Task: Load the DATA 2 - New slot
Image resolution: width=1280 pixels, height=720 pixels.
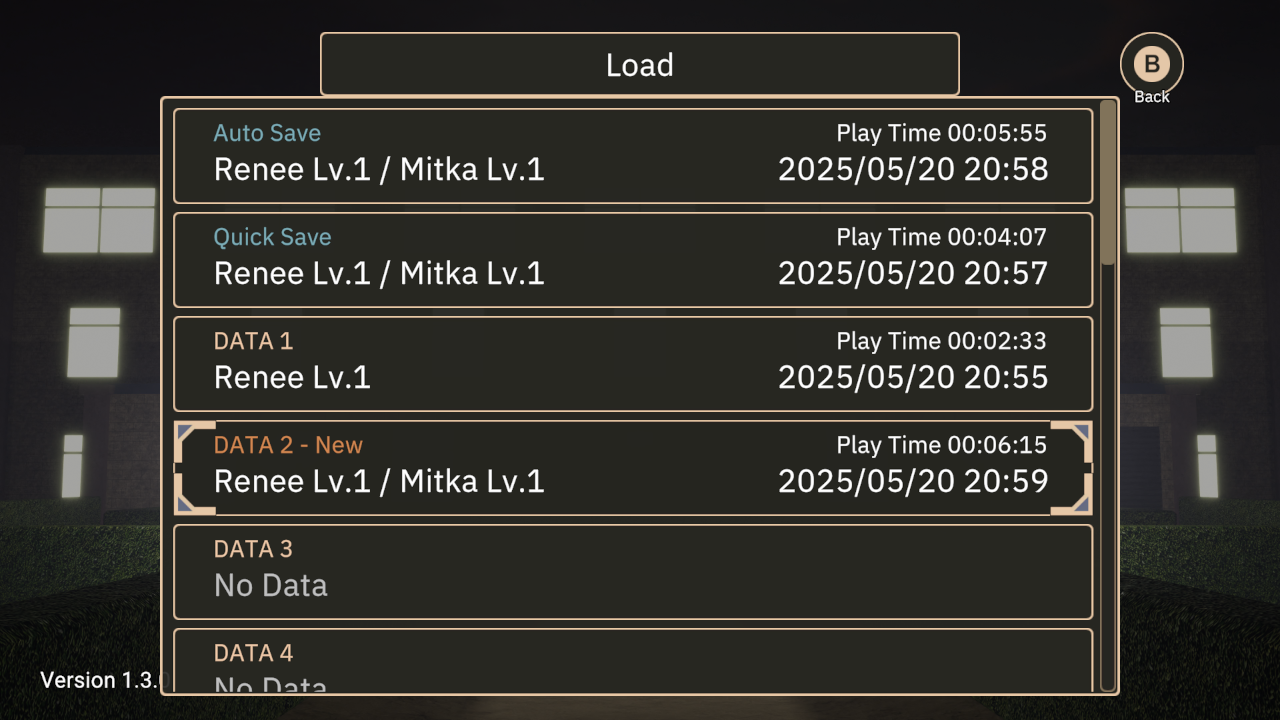Action: tap(633, 468)
